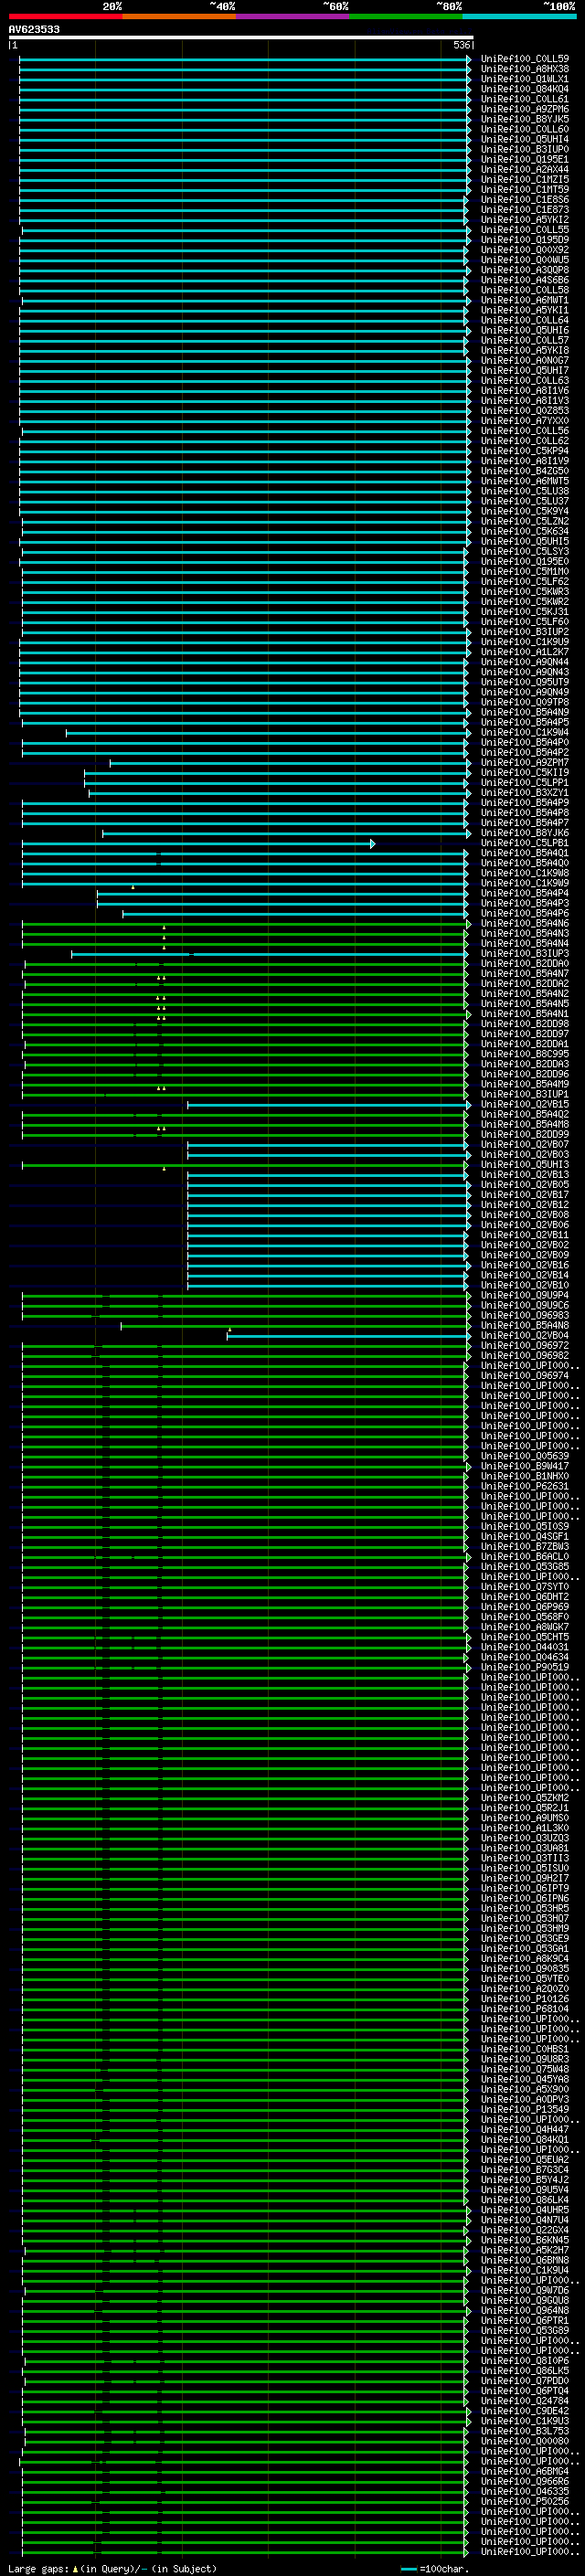Screen dimensions: 585x2576
Task: Select label UniRef100_O96983
Action: pyautogui.click(x=524, y=1315)
